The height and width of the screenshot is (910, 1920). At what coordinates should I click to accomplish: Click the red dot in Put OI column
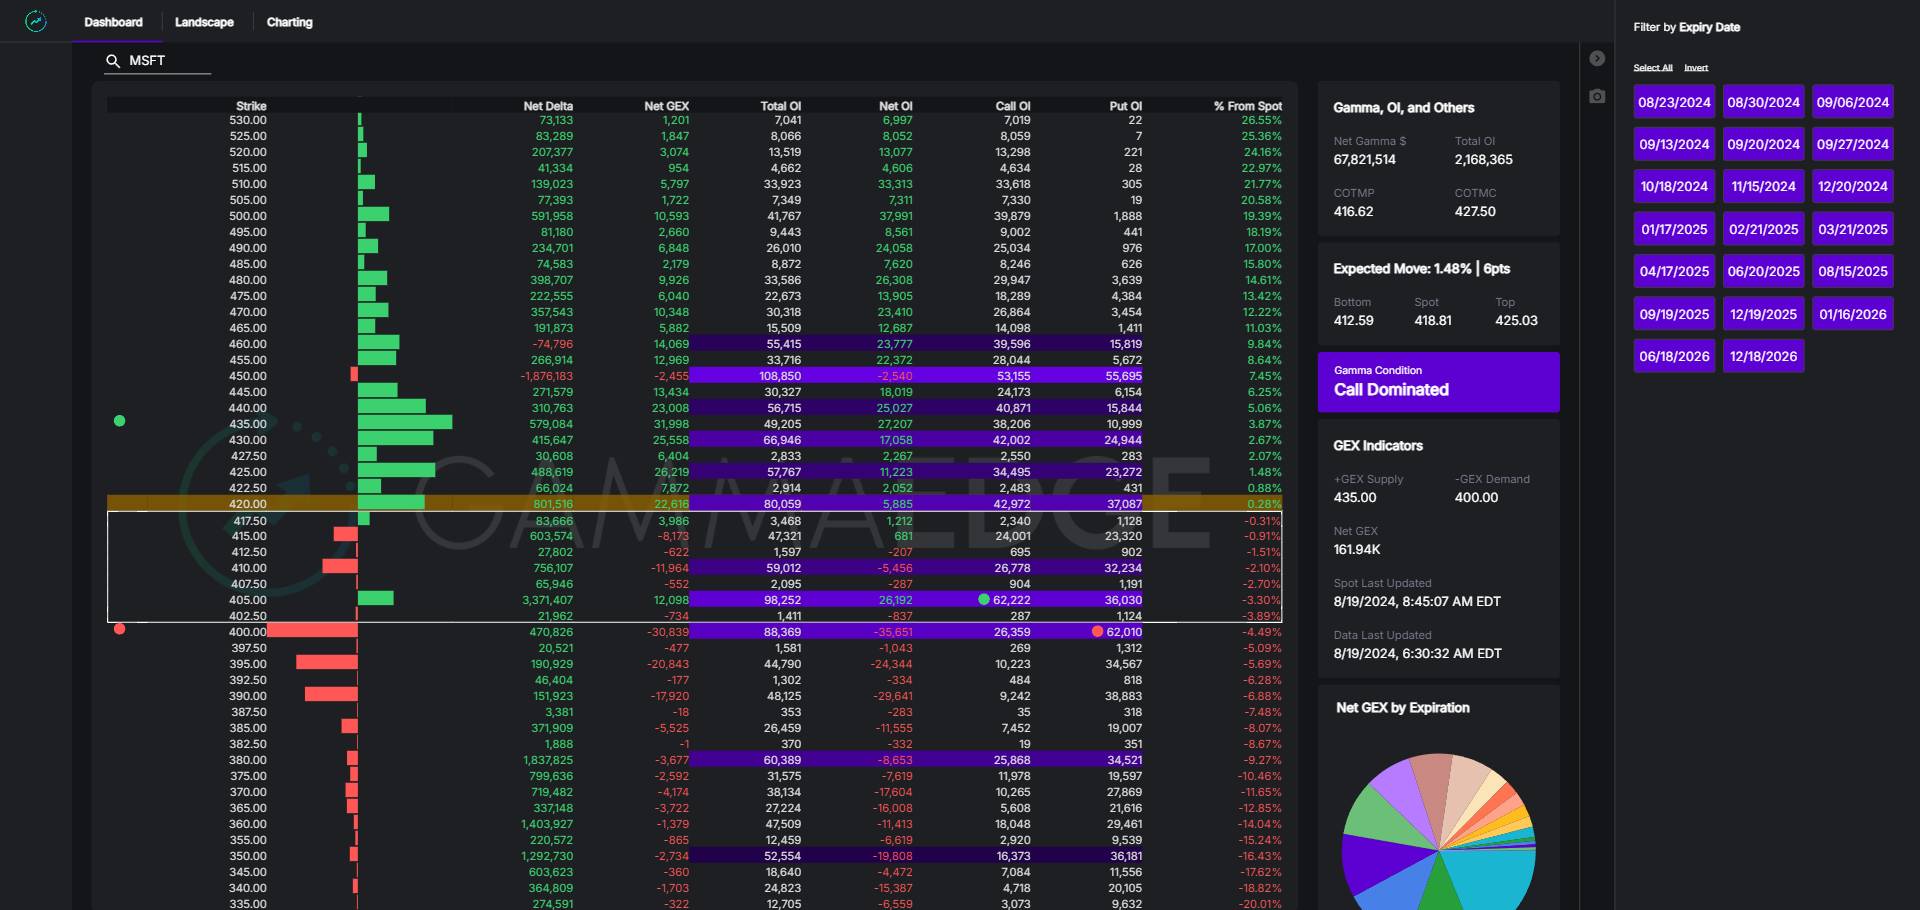[1097, 632]
